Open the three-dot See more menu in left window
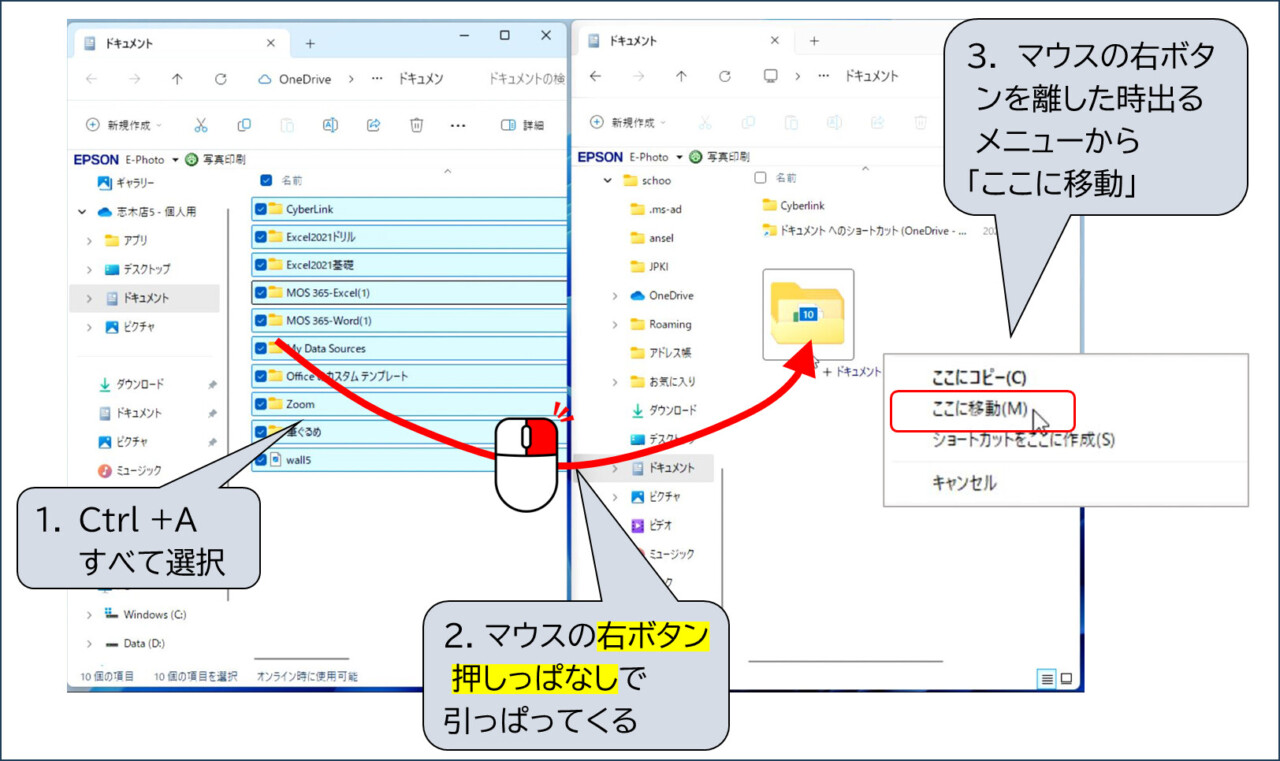Image resolution: width=1280 pixels, height=761 pixels. coord(458,125)
